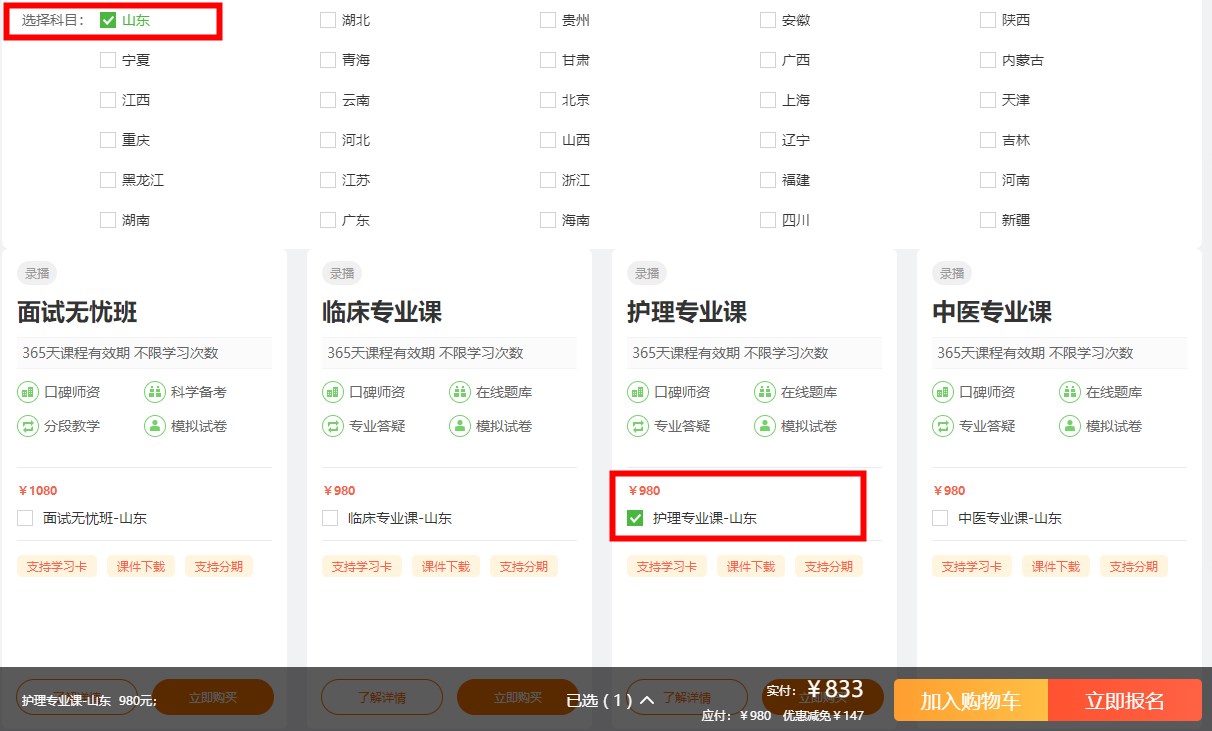Click 在线题库 icon in 中医专业课 card
This screenshot has width=1212, height=731.
point(1069,392)
